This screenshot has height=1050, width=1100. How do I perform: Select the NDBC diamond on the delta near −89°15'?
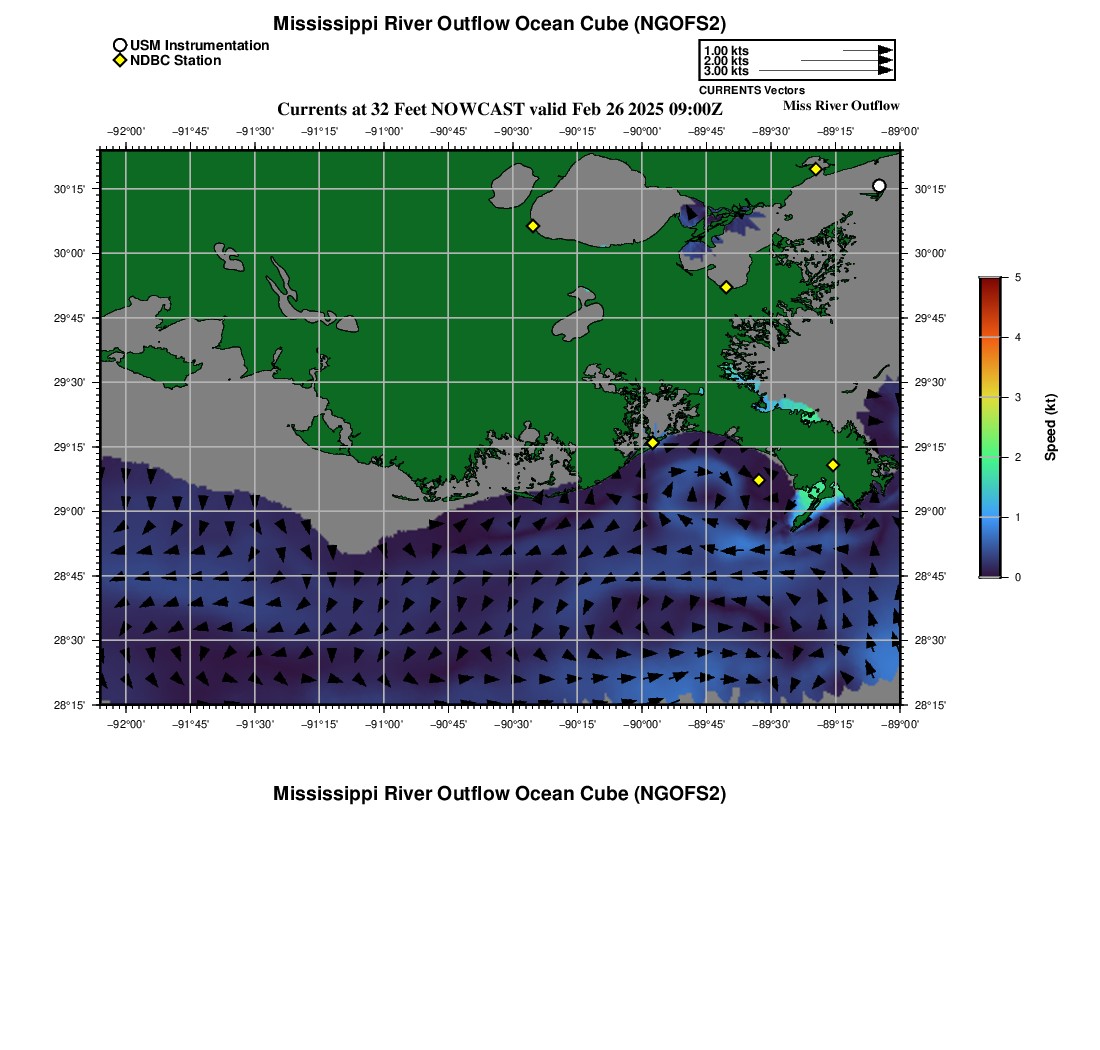(x=833, y=465)
